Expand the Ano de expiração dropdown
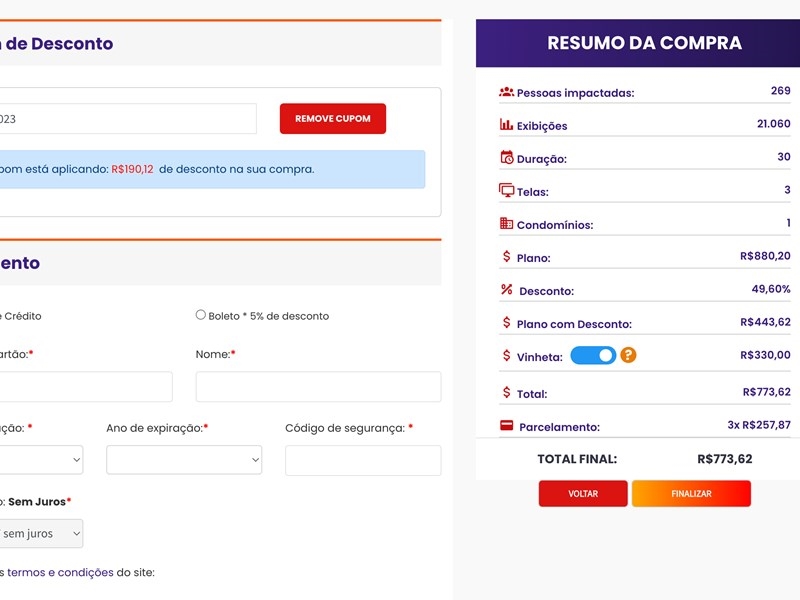The width and height of the screenshot is (800, 600). click(x=184, y=460)
